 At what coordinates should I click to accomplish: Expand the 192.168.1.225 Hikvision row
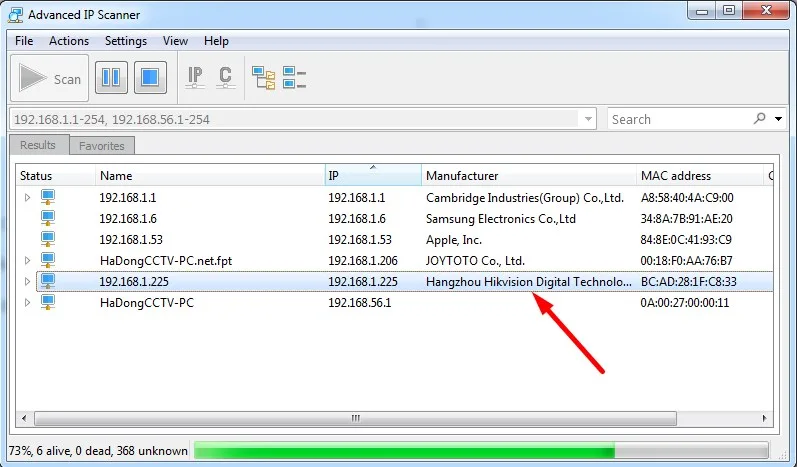click(x=27, y=281)
